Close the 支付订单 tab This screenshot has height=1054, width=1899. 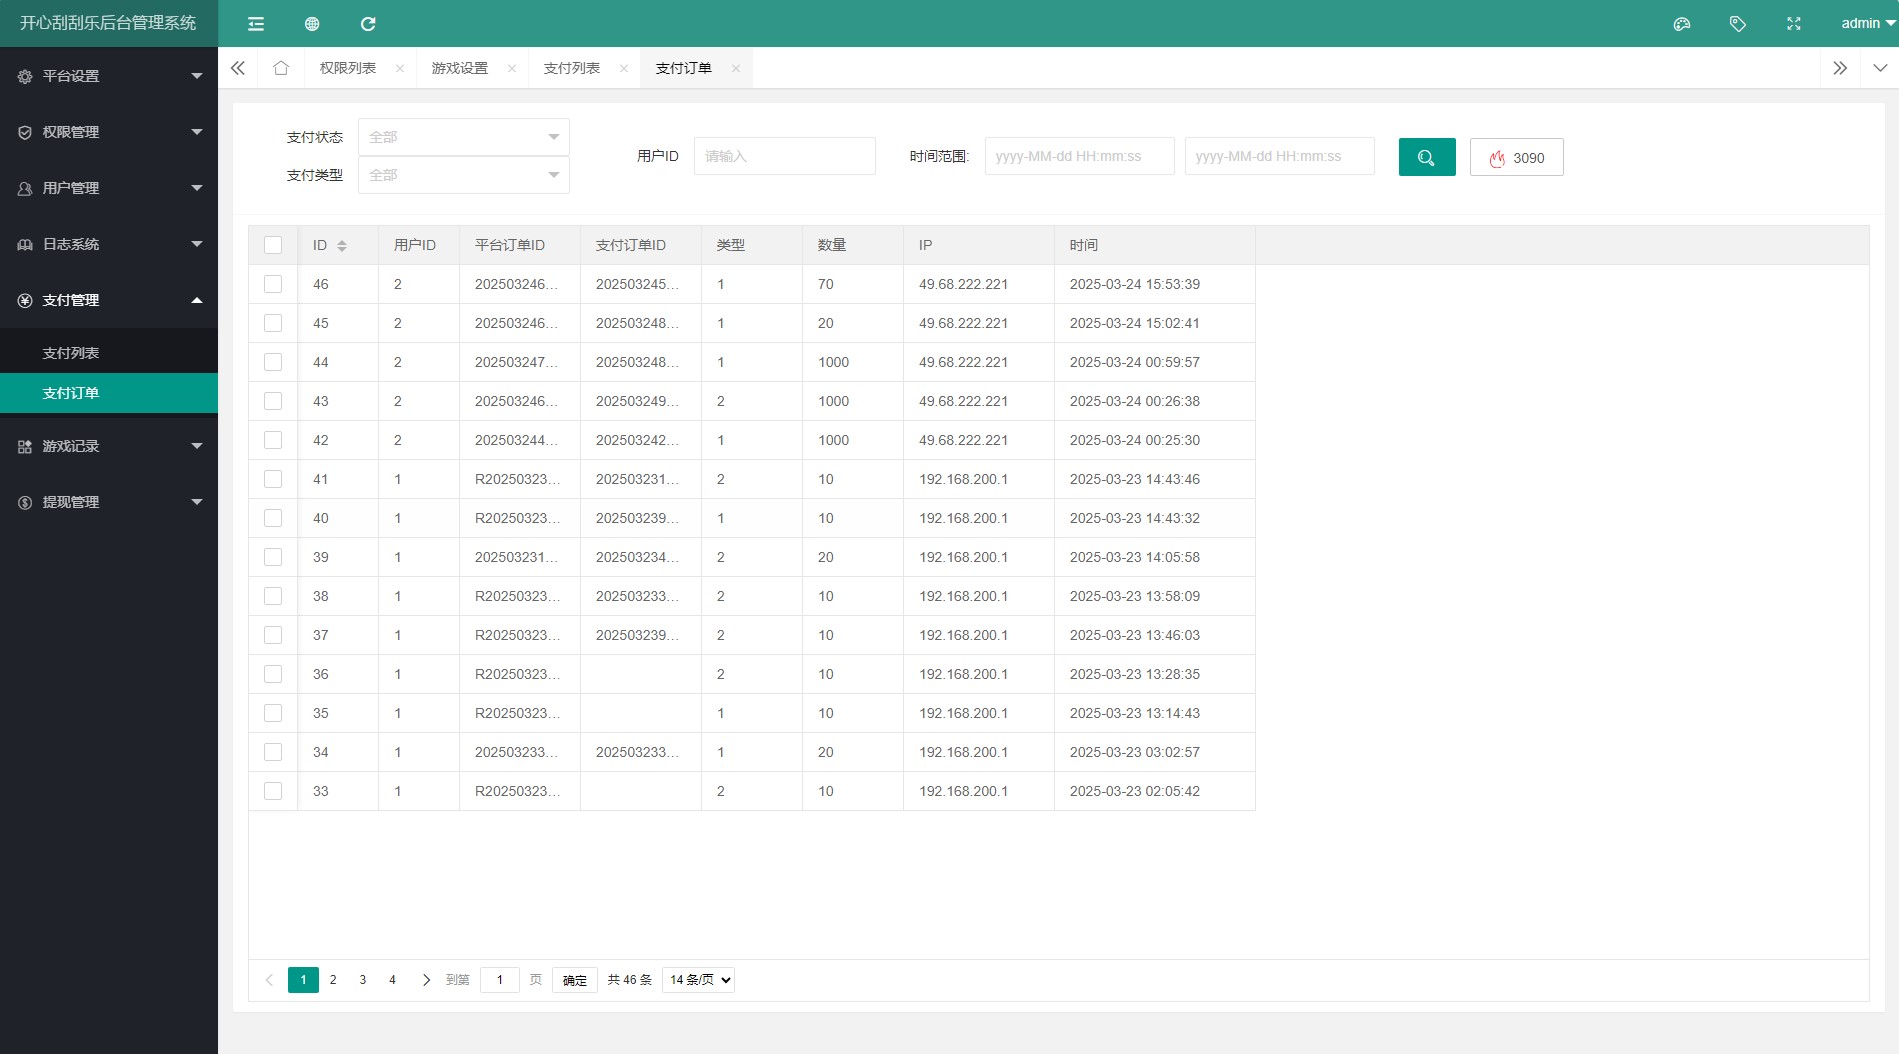736,68
